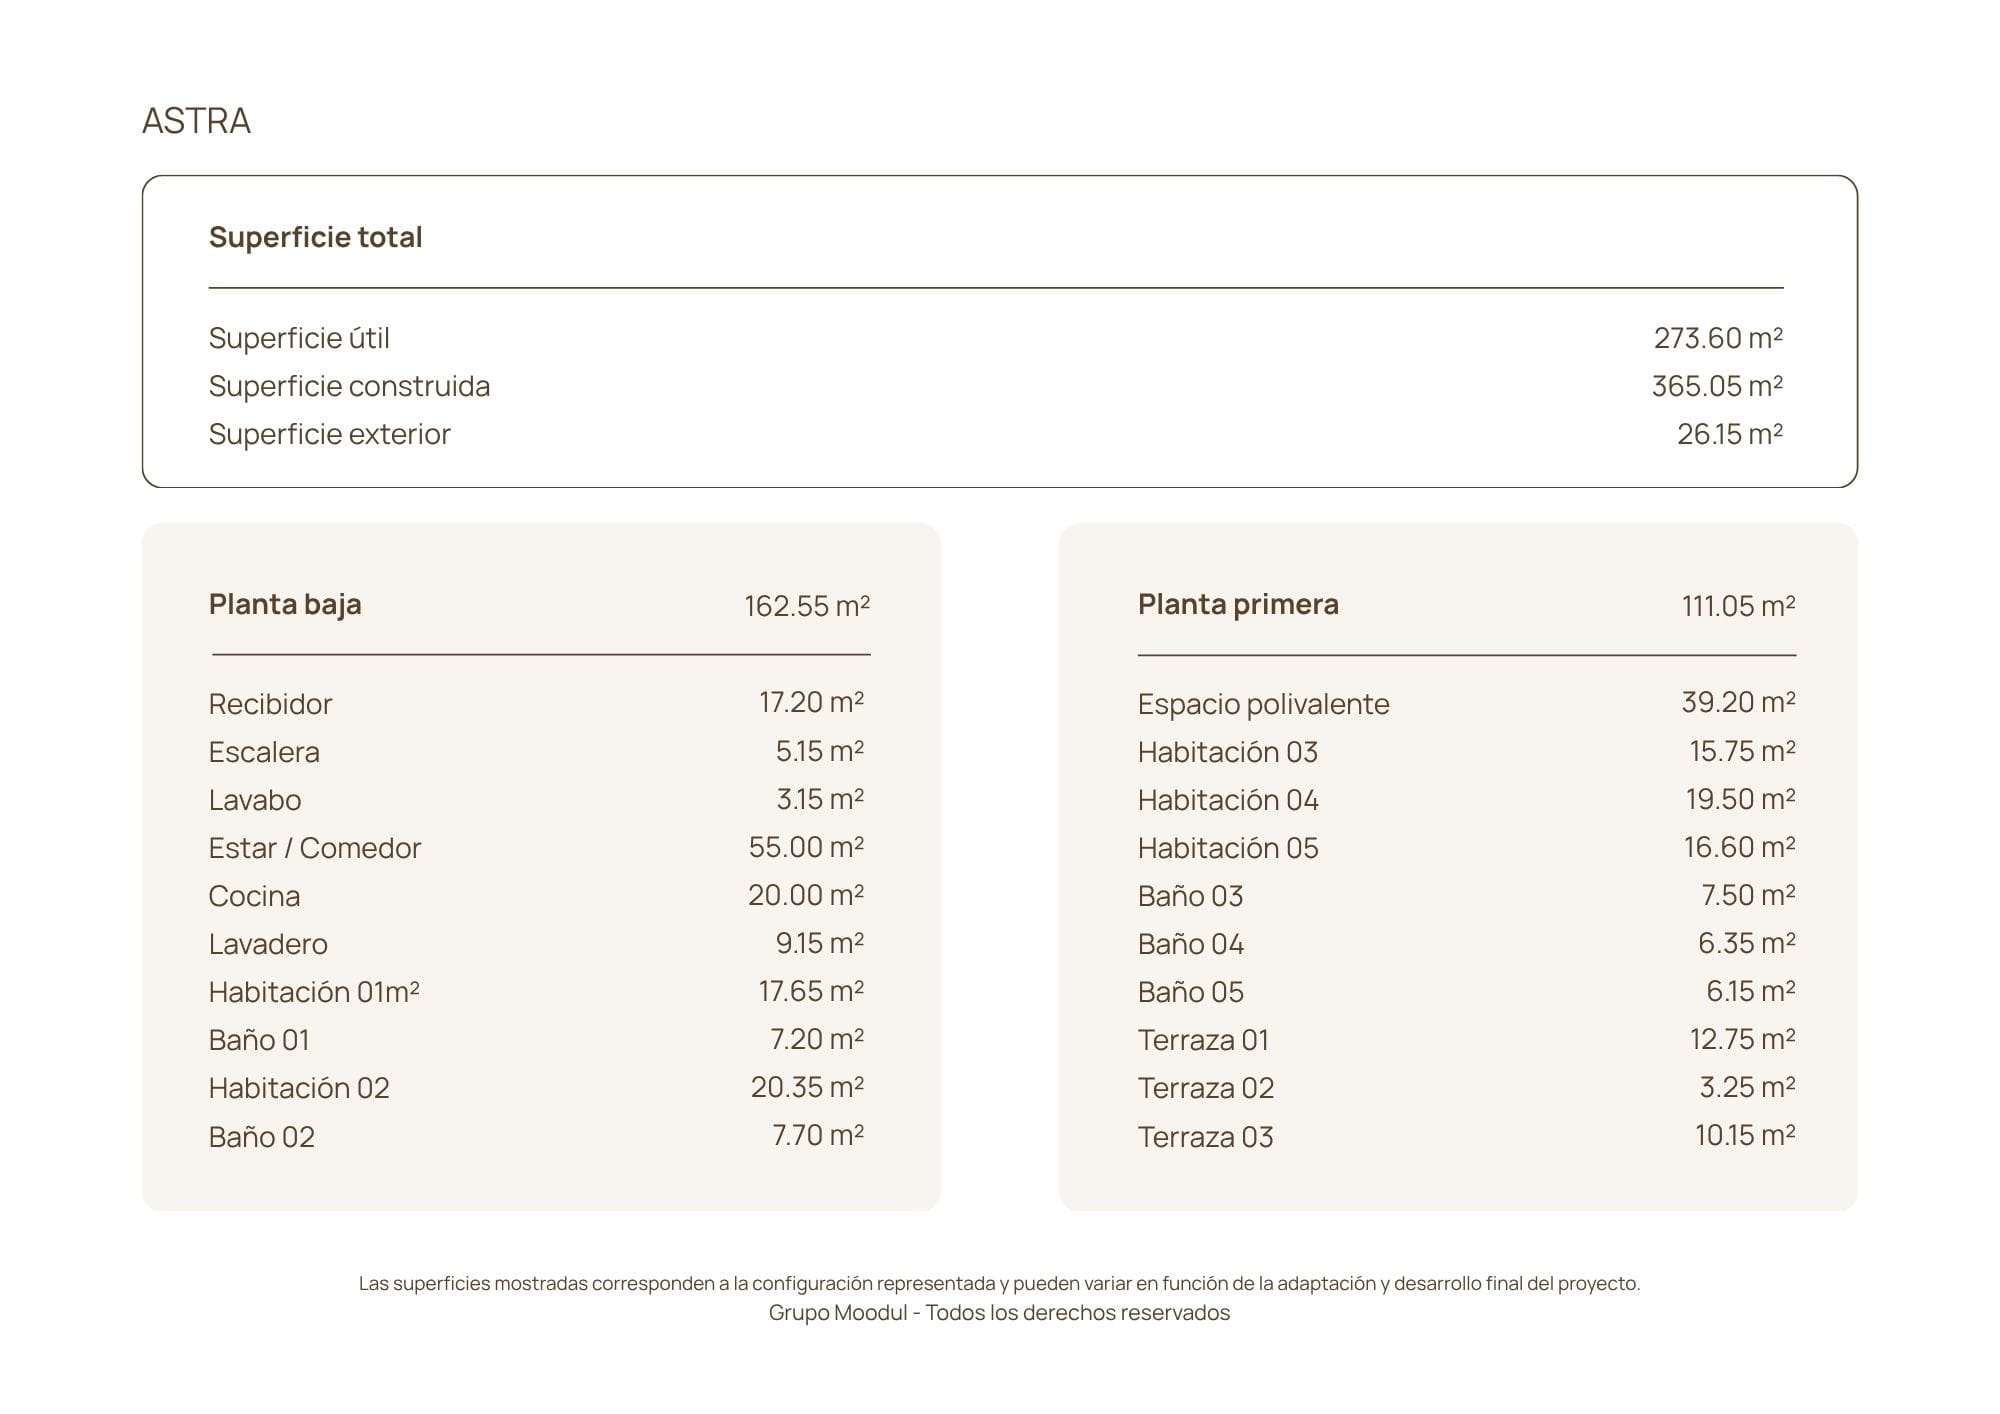This screenshot has width=2000, height=1414.
Task: Select the Habitación 04 value 19.50 m²
Action: [1740, 799]
